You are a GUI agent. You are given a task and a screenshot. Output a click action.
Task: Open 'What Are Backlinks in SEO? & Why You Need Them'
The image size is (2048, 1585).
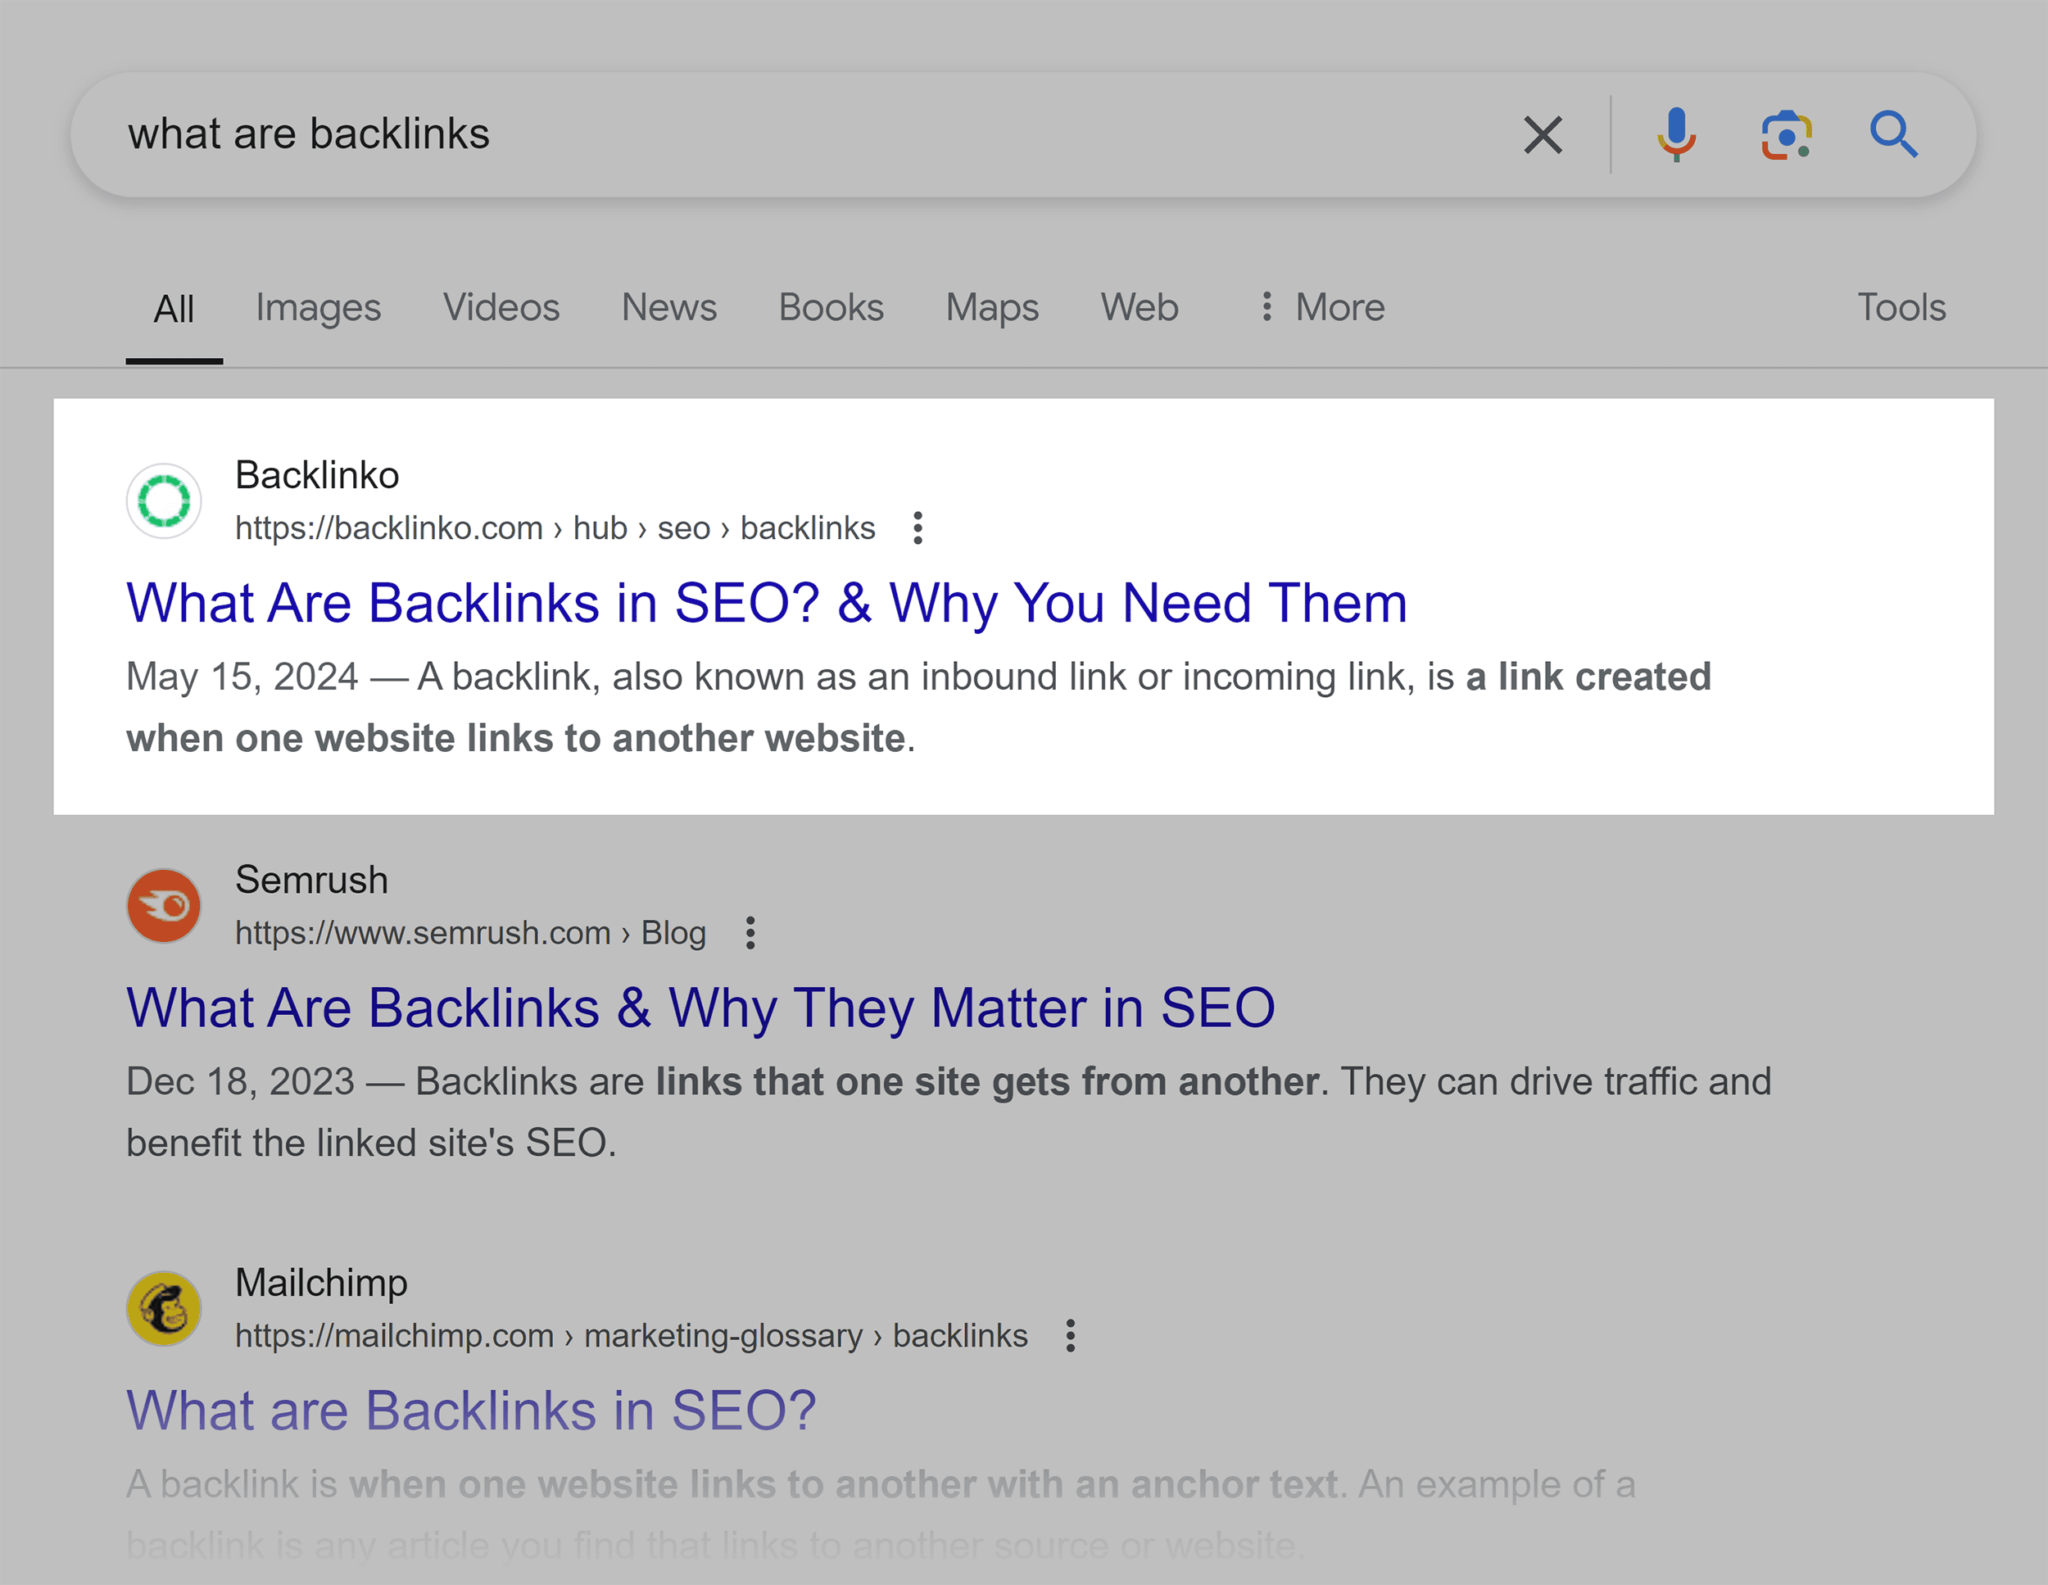[x=766, y=603]
